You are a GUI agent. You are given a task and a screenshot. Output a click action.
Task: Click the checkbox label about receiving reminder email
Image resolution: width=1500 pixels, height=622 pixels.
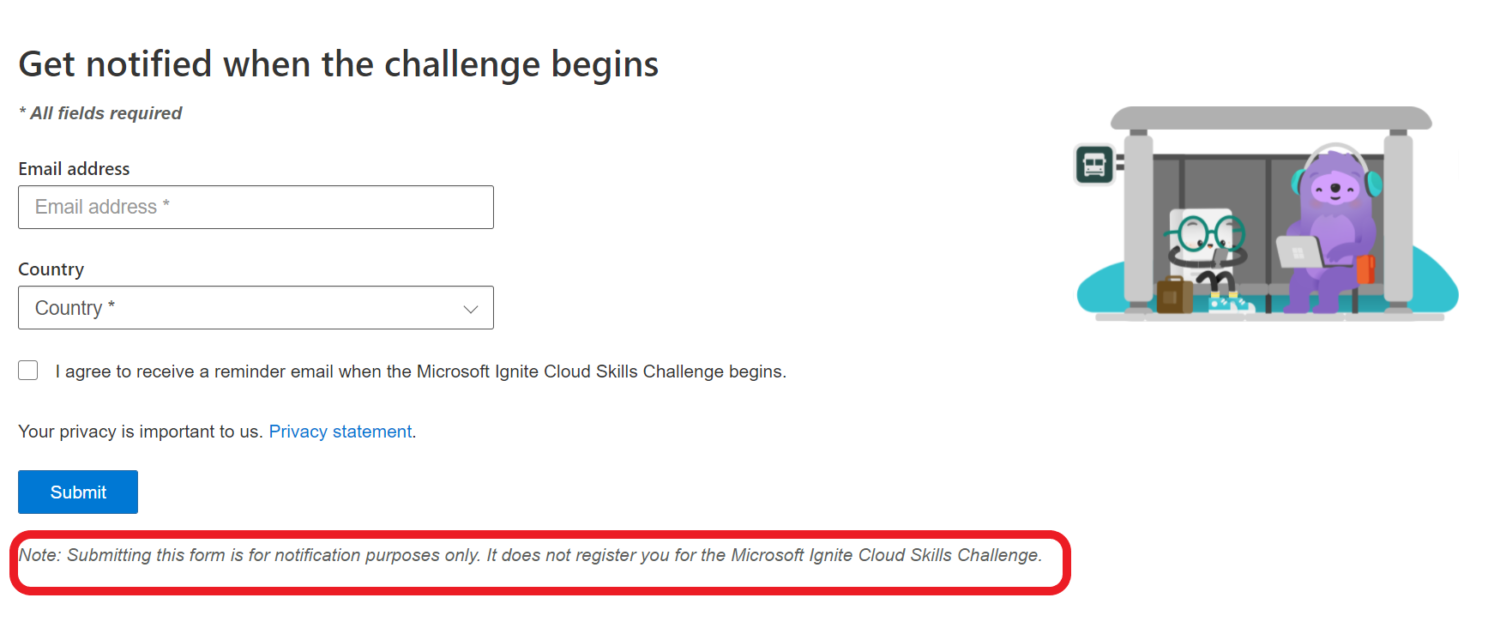(420, 371)
